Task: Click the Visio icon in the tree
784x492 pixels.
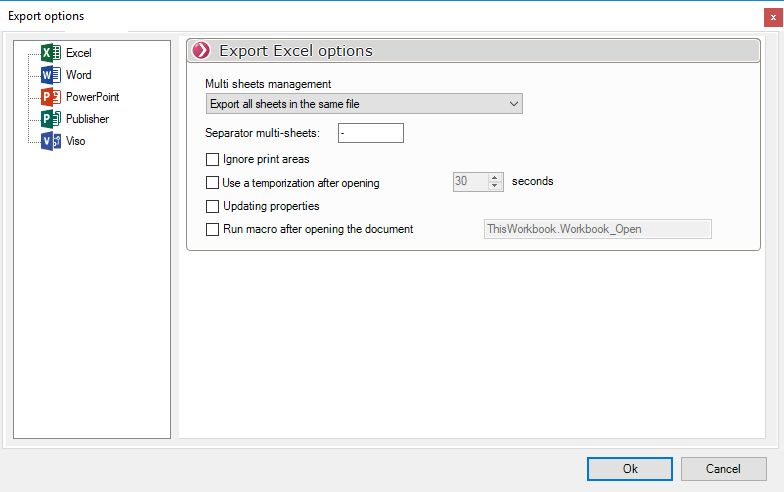Action: point(50,141)
